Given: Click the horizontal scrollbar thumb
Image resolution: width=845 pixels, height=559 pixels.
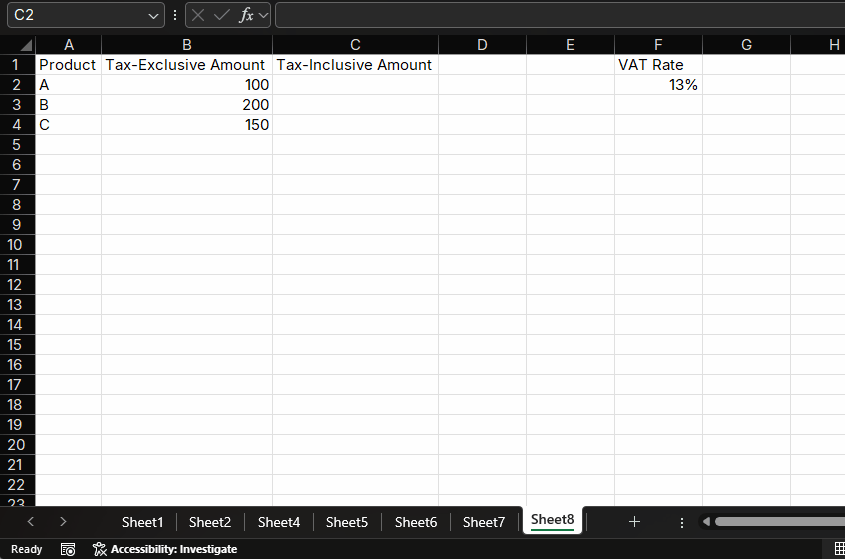Looking at the screenshot, I should point(780,521).
